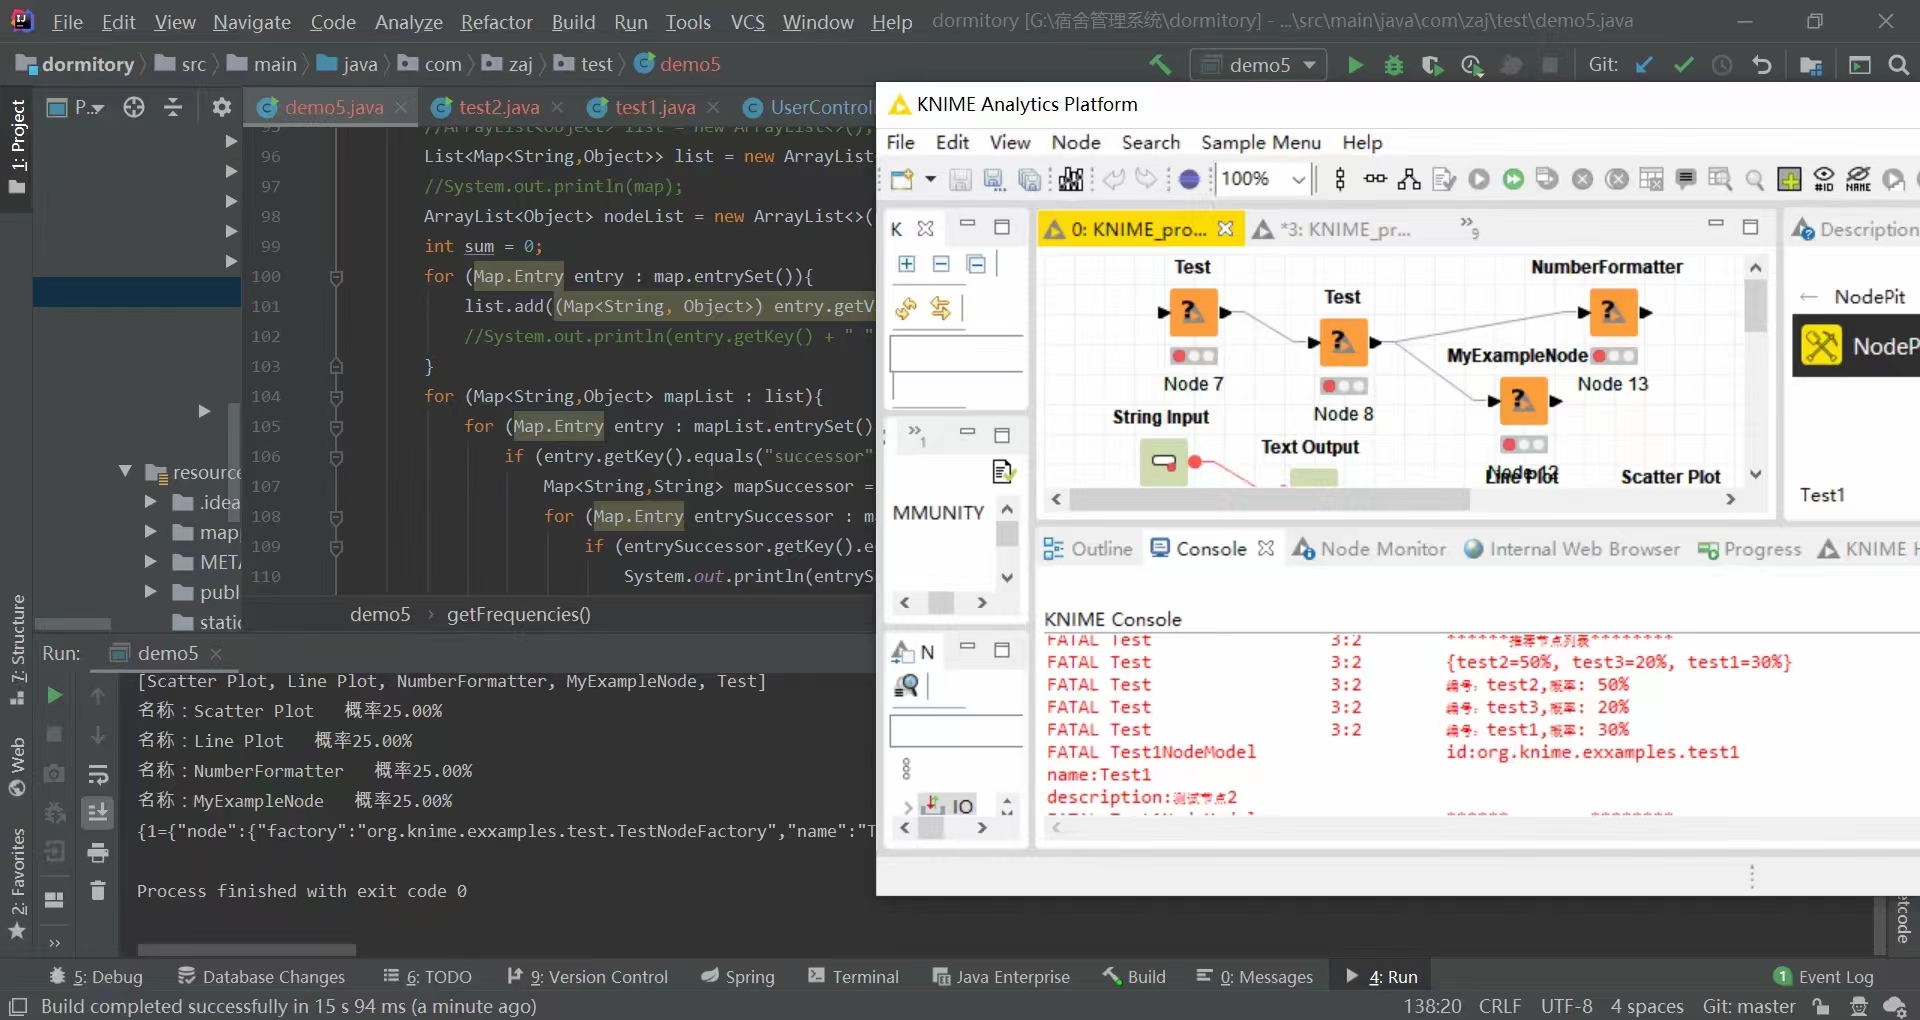Select MyExampleNode in KNIME workflow
1920x1020 pixels.
click(x=1522, y=400)
